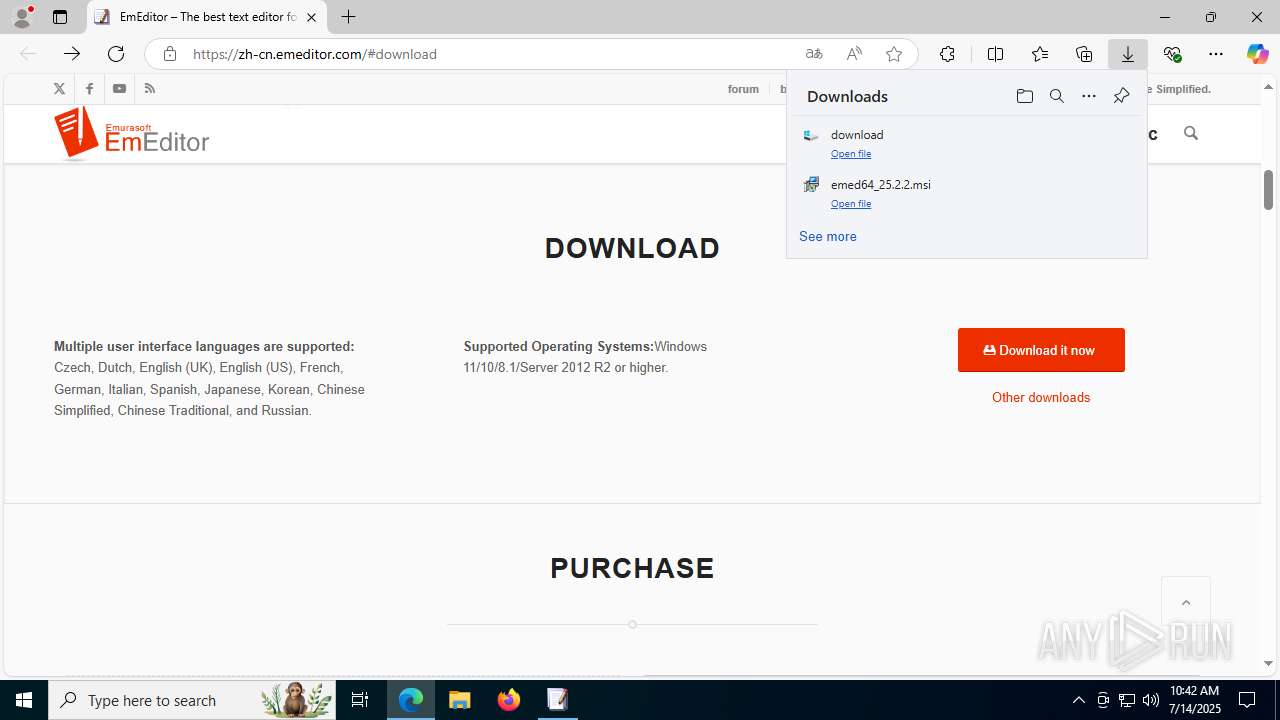Image resolution: width=1280 pixels, height=720 pixels.
Task: Launch Firefox from the taskbar
Action: point(509,700)
